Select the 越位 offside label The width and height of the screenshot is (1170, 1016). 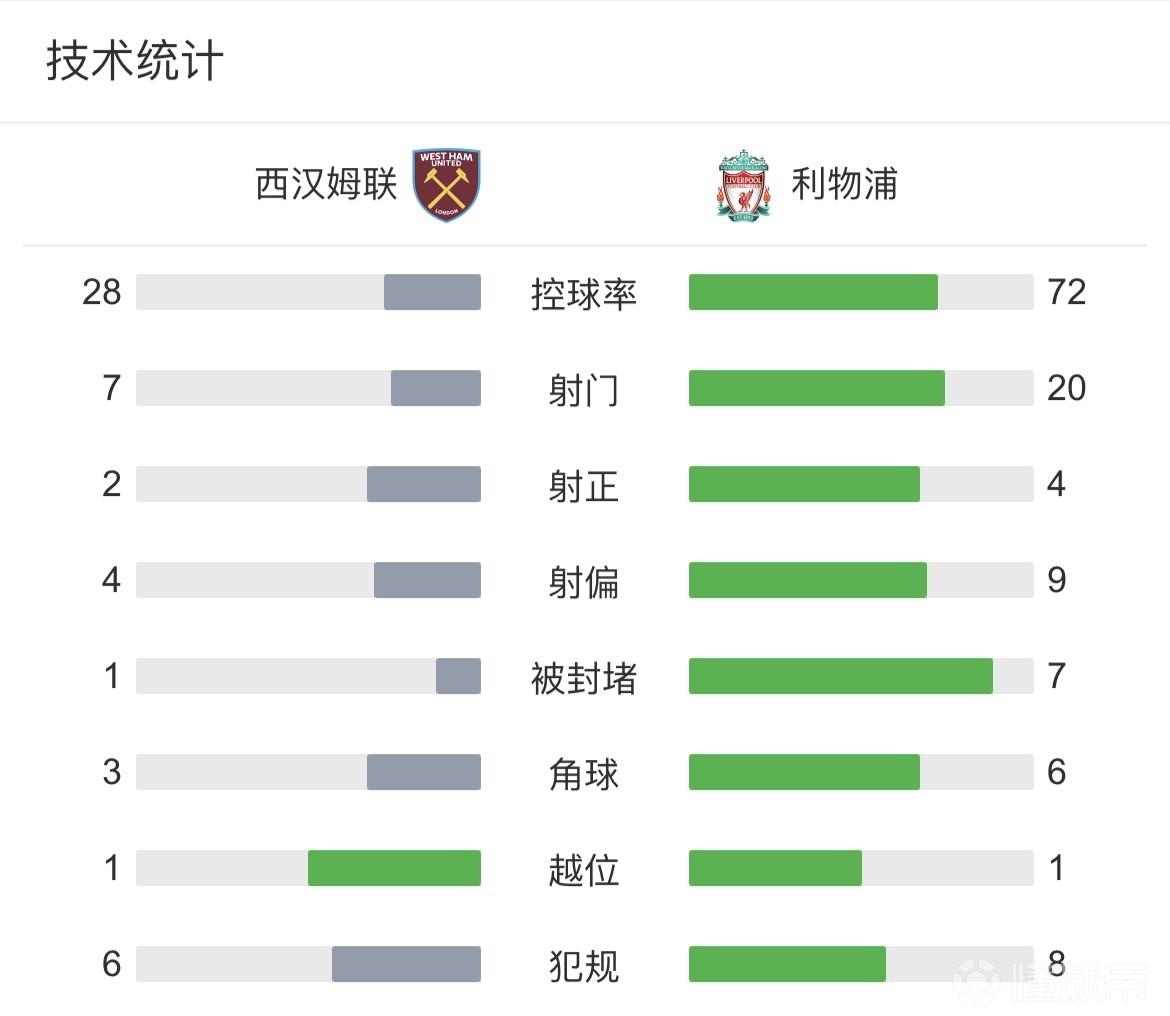(x=584, y=869)
